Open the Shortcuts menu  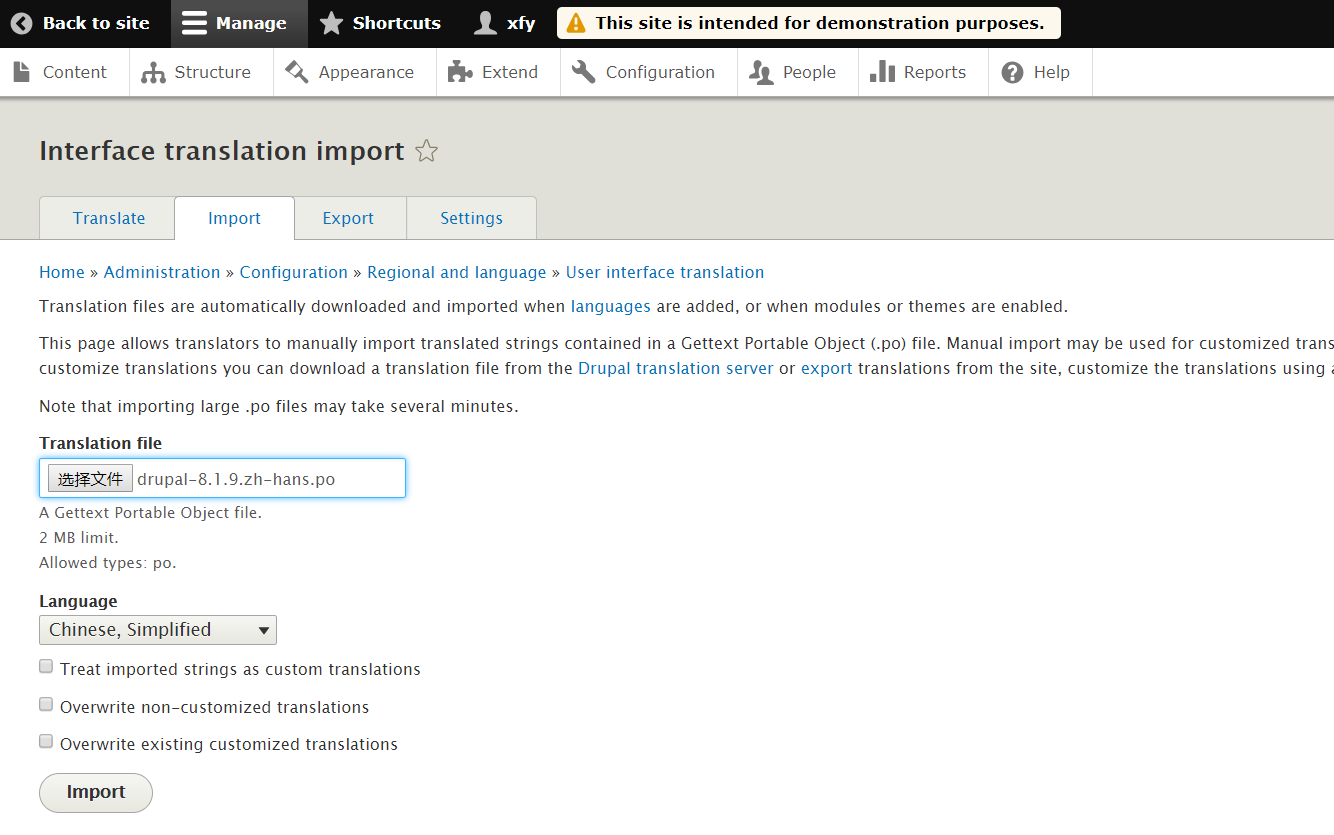click(380, 22)
